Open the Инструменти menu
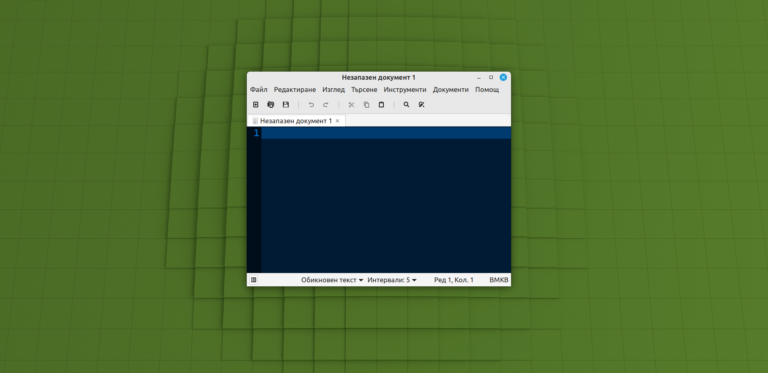The image size is (768, 373). click(x=405, y=90)
